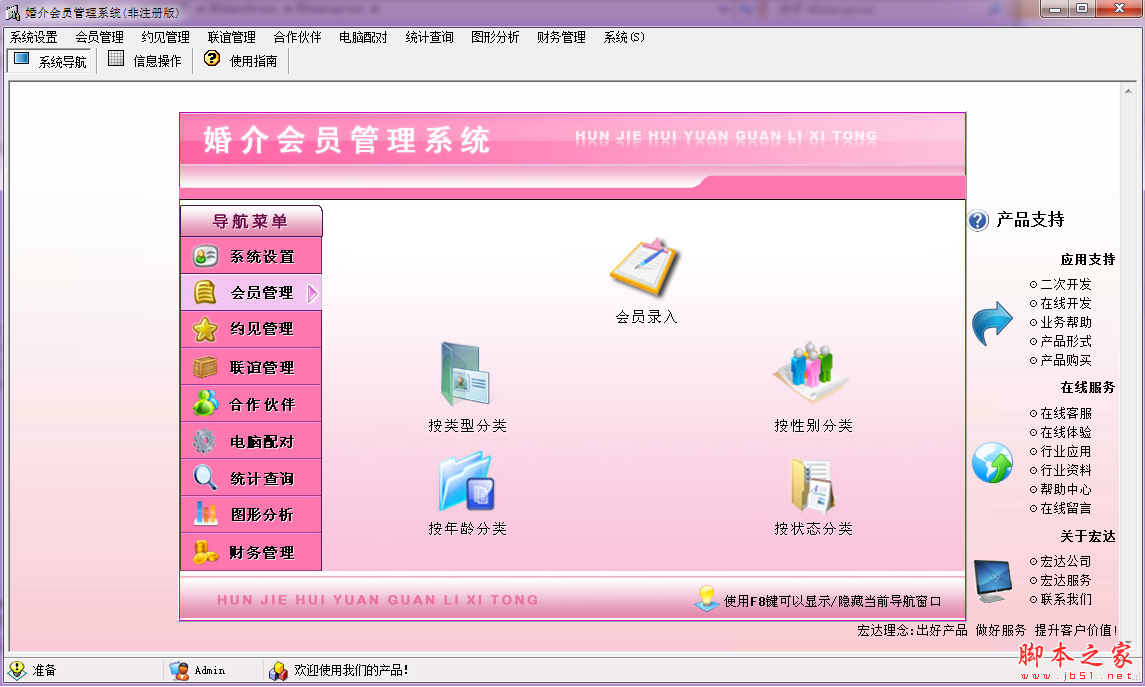Click the 行业应用 link

point(1065,451)
